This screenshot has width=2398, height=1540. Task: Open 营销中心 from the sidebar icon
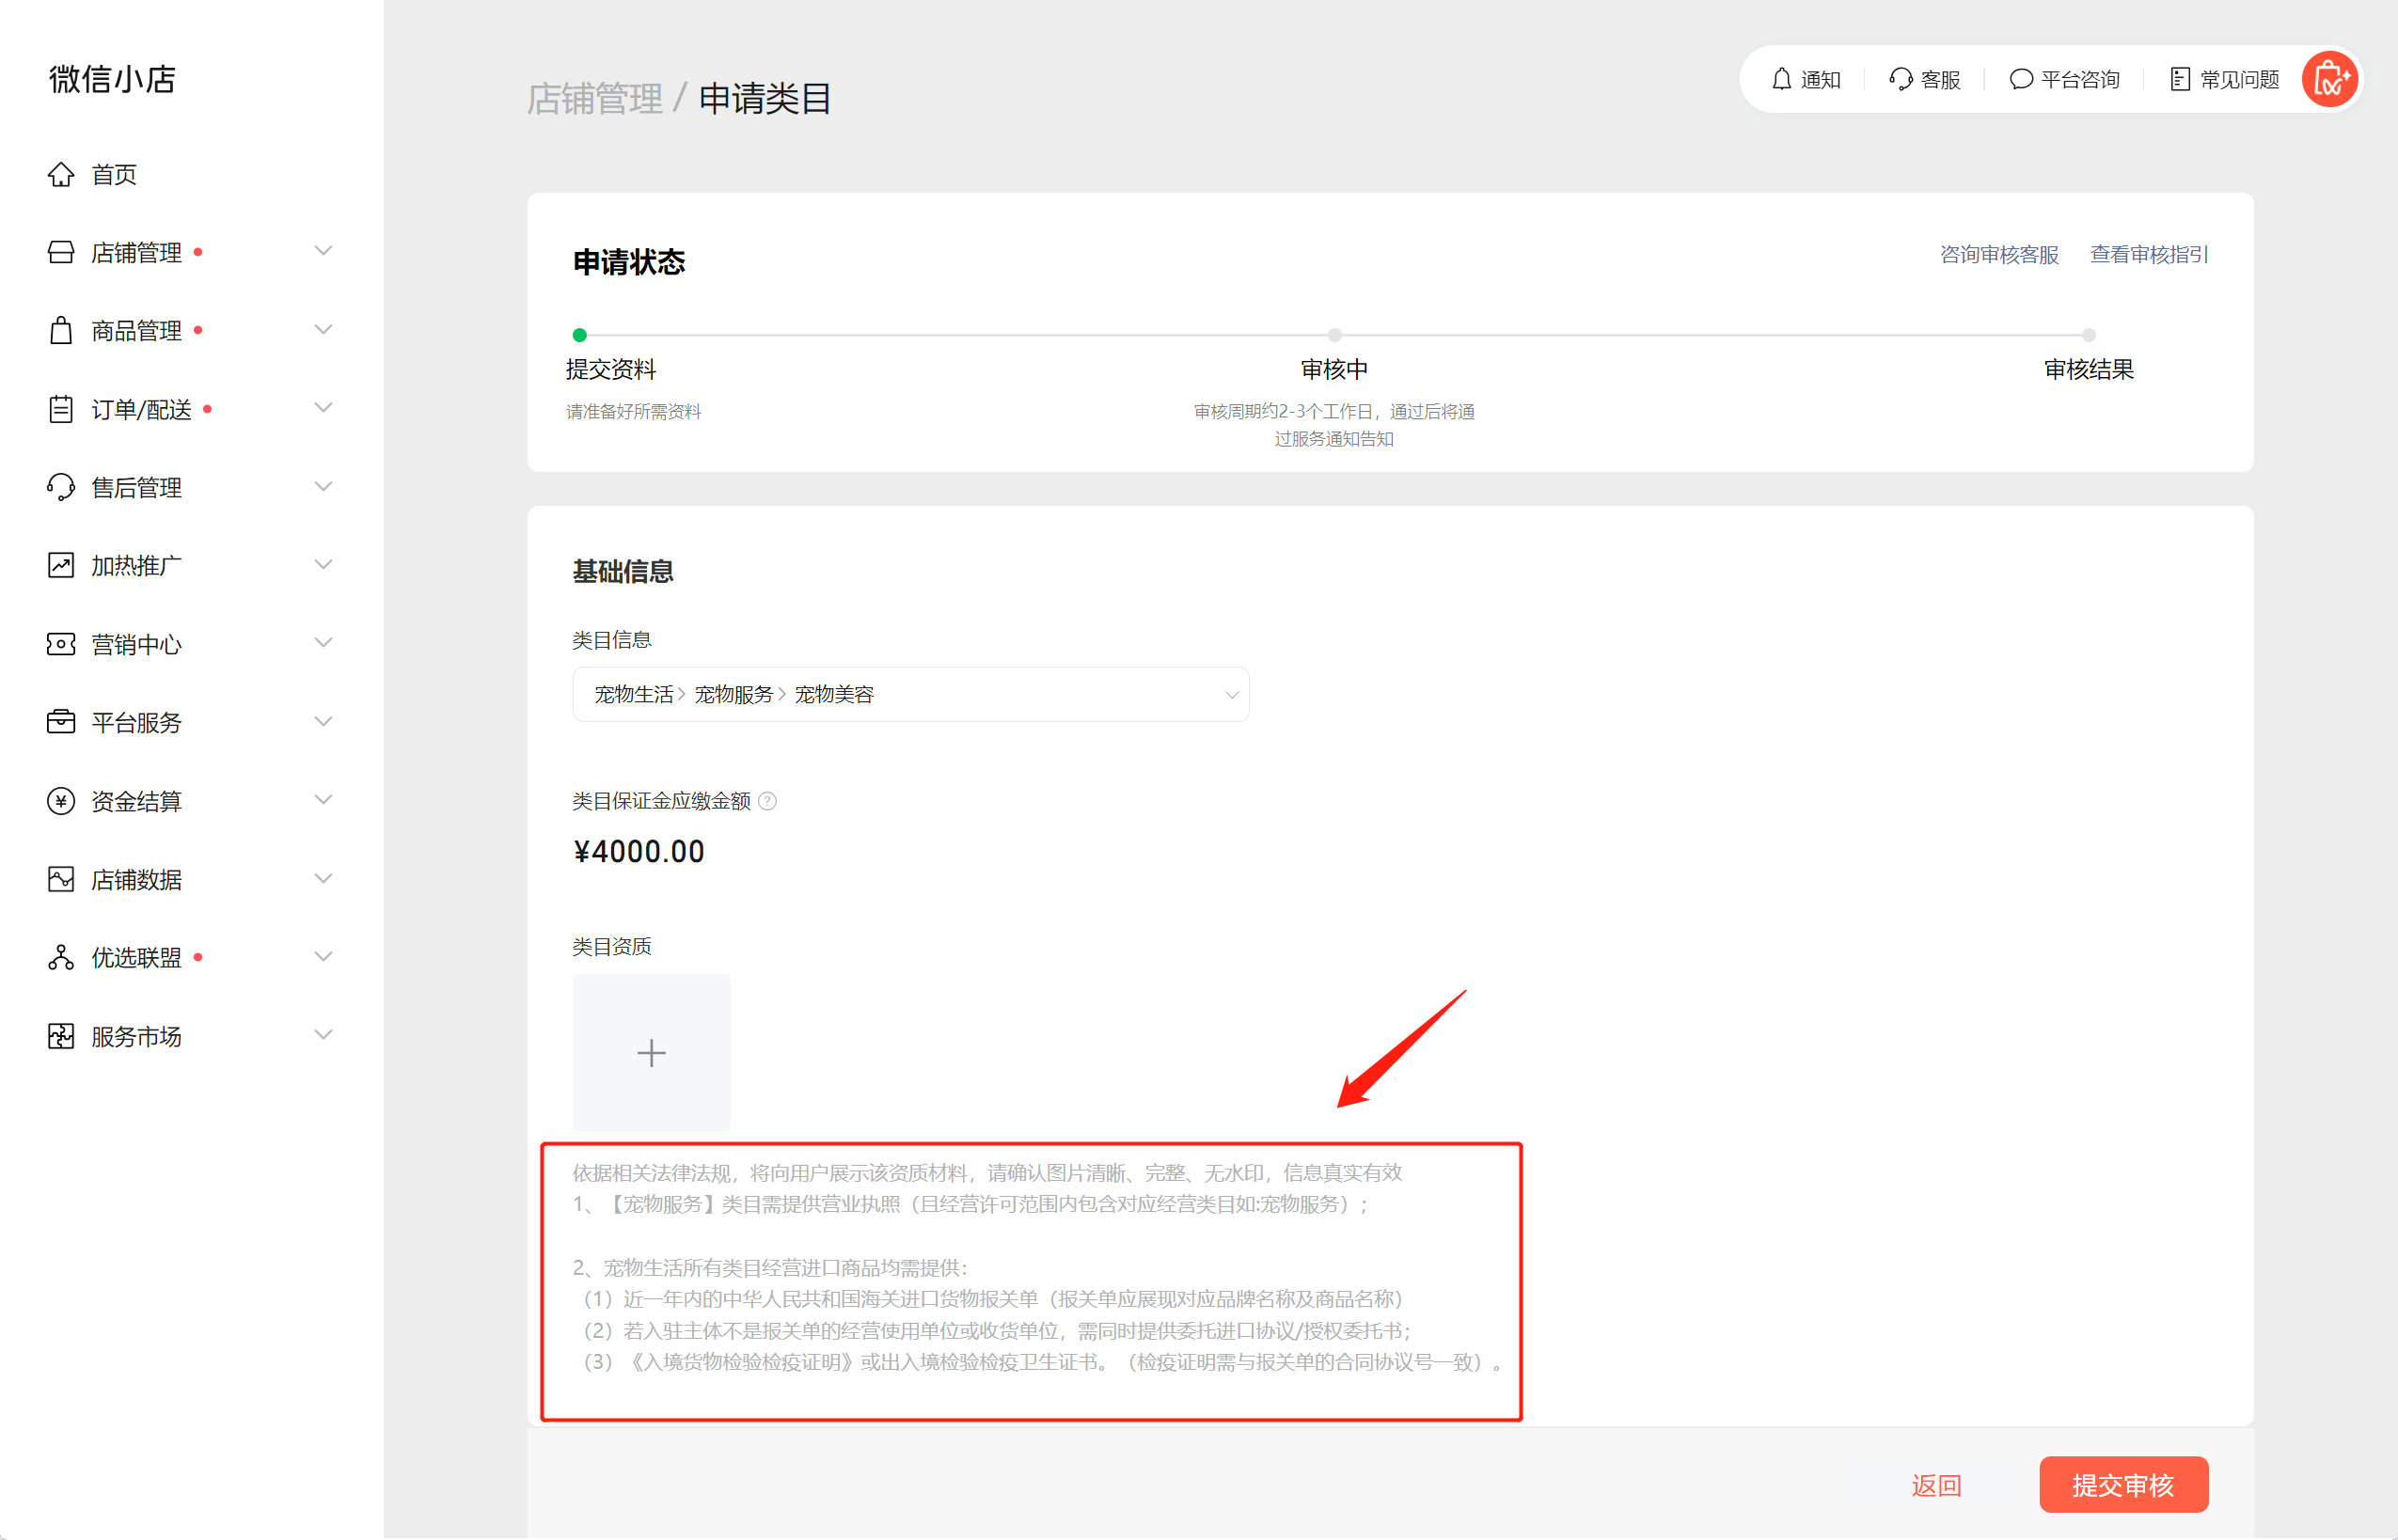(x=61, y=644)
